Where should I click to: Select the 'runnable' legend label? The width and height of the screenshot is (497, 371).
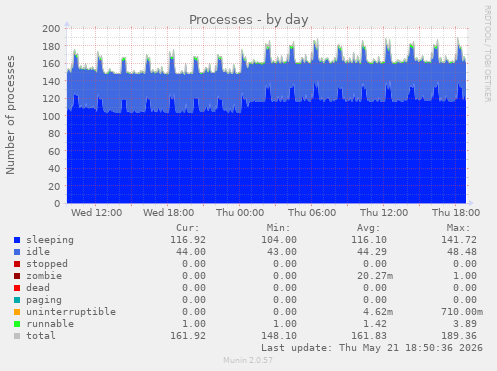point(50,324)
